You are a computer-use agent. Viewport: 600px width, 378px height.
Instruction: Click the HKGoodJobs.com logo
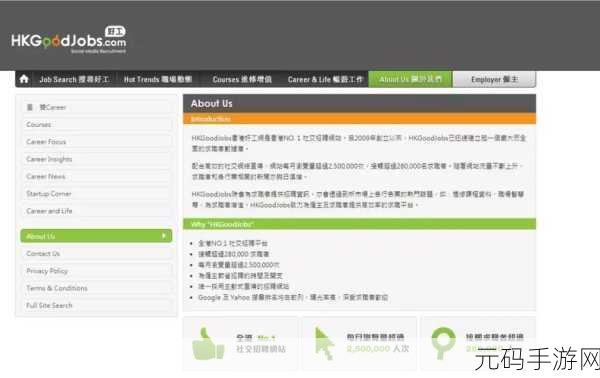pyautogui.click(x=69, y=40)
